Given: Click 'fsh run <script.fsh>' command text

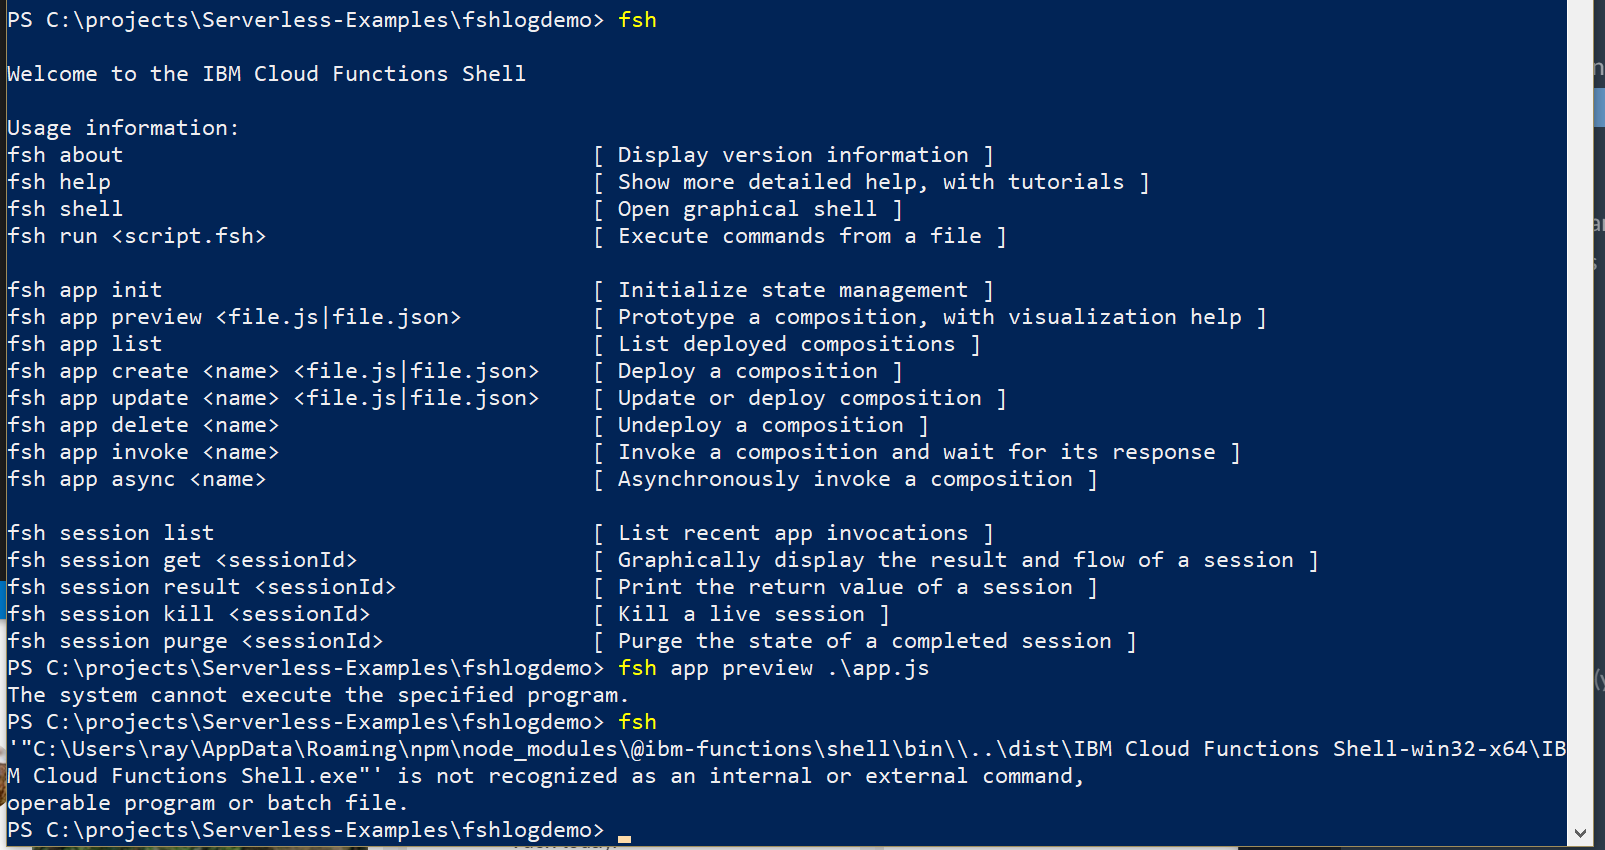Looking at the screenshot, I should click(x=137, y=236).
